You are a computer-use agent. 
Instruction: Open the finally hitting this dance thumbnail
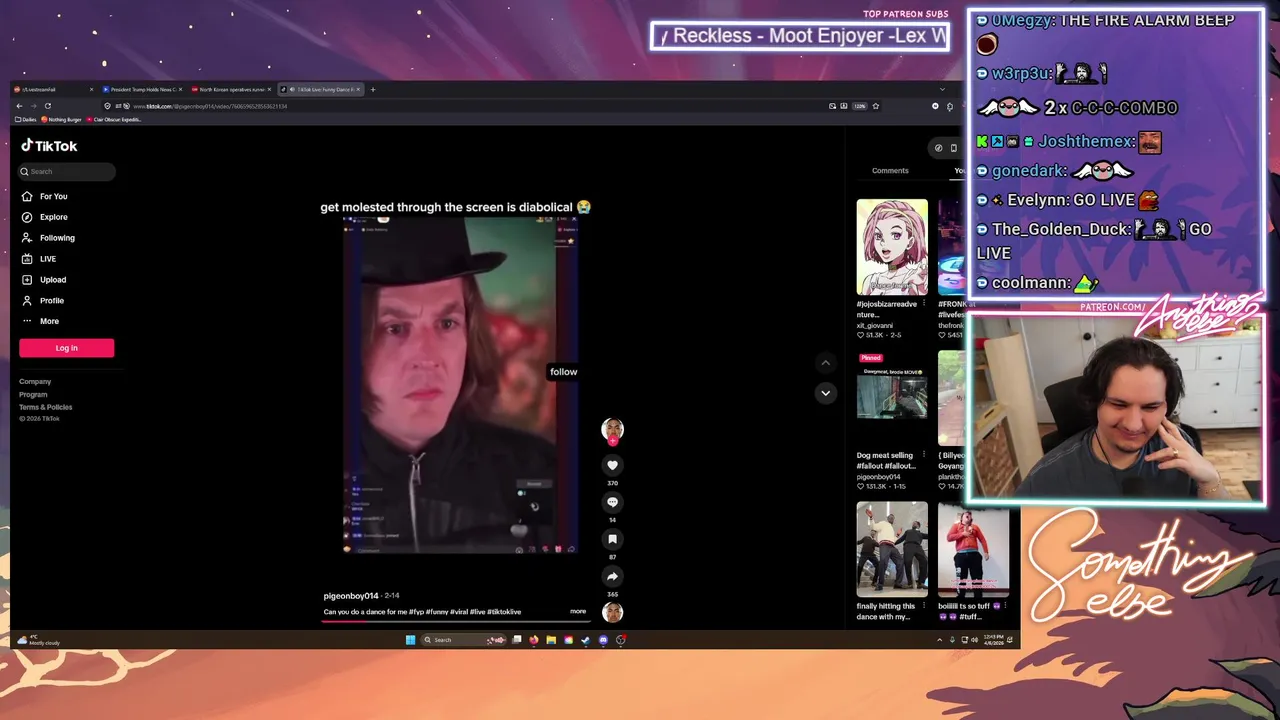pos(892,549)
